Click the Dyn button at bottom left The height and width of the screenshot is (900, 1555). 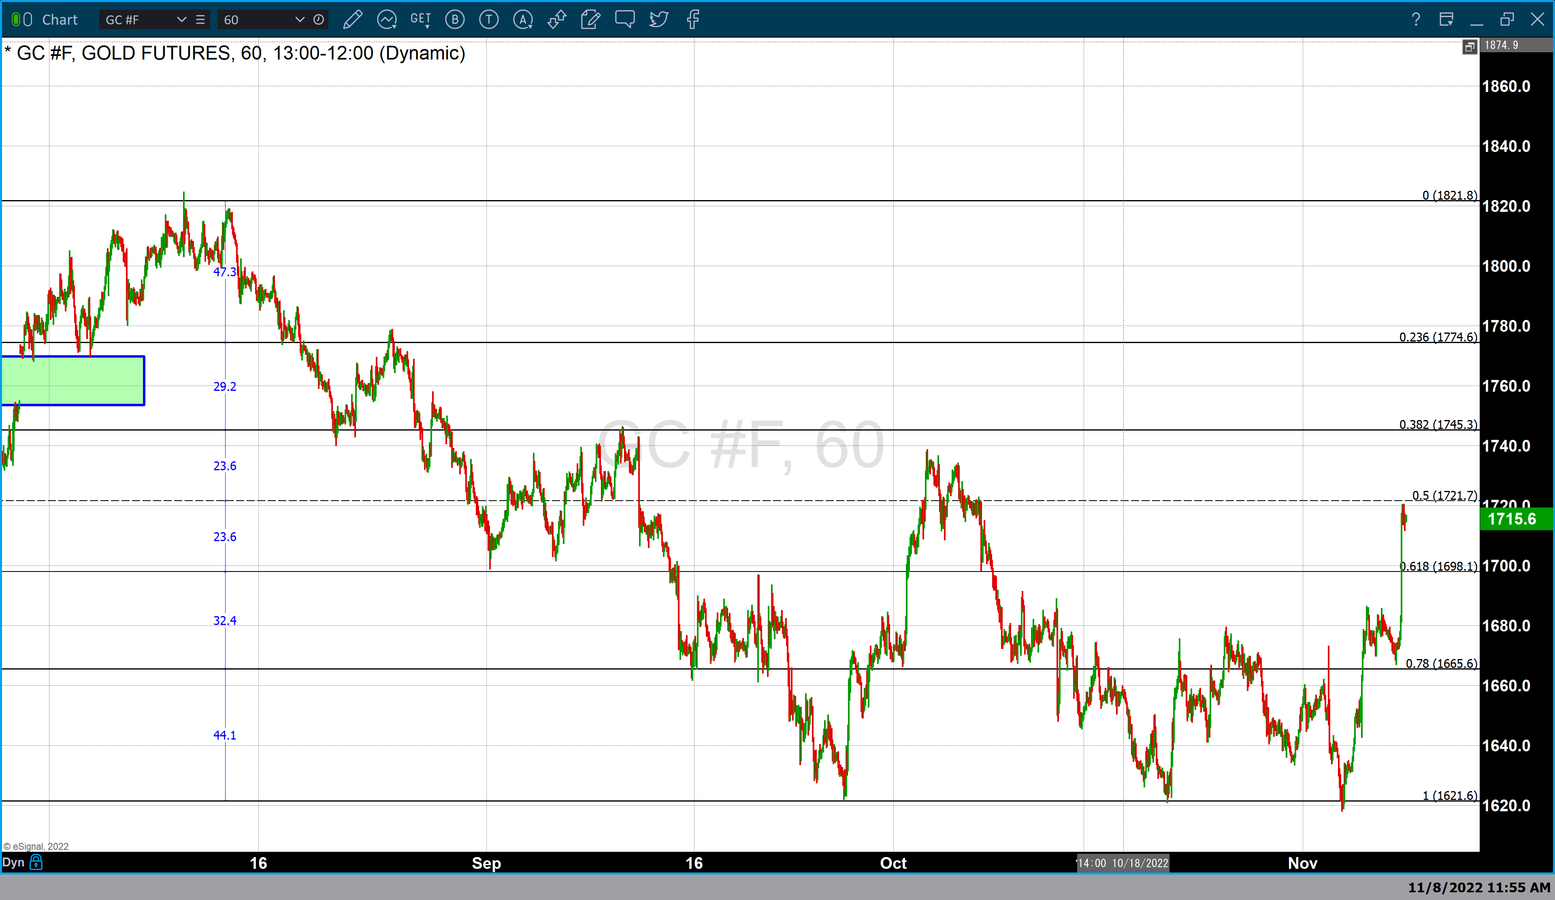(x=13, y=862)
